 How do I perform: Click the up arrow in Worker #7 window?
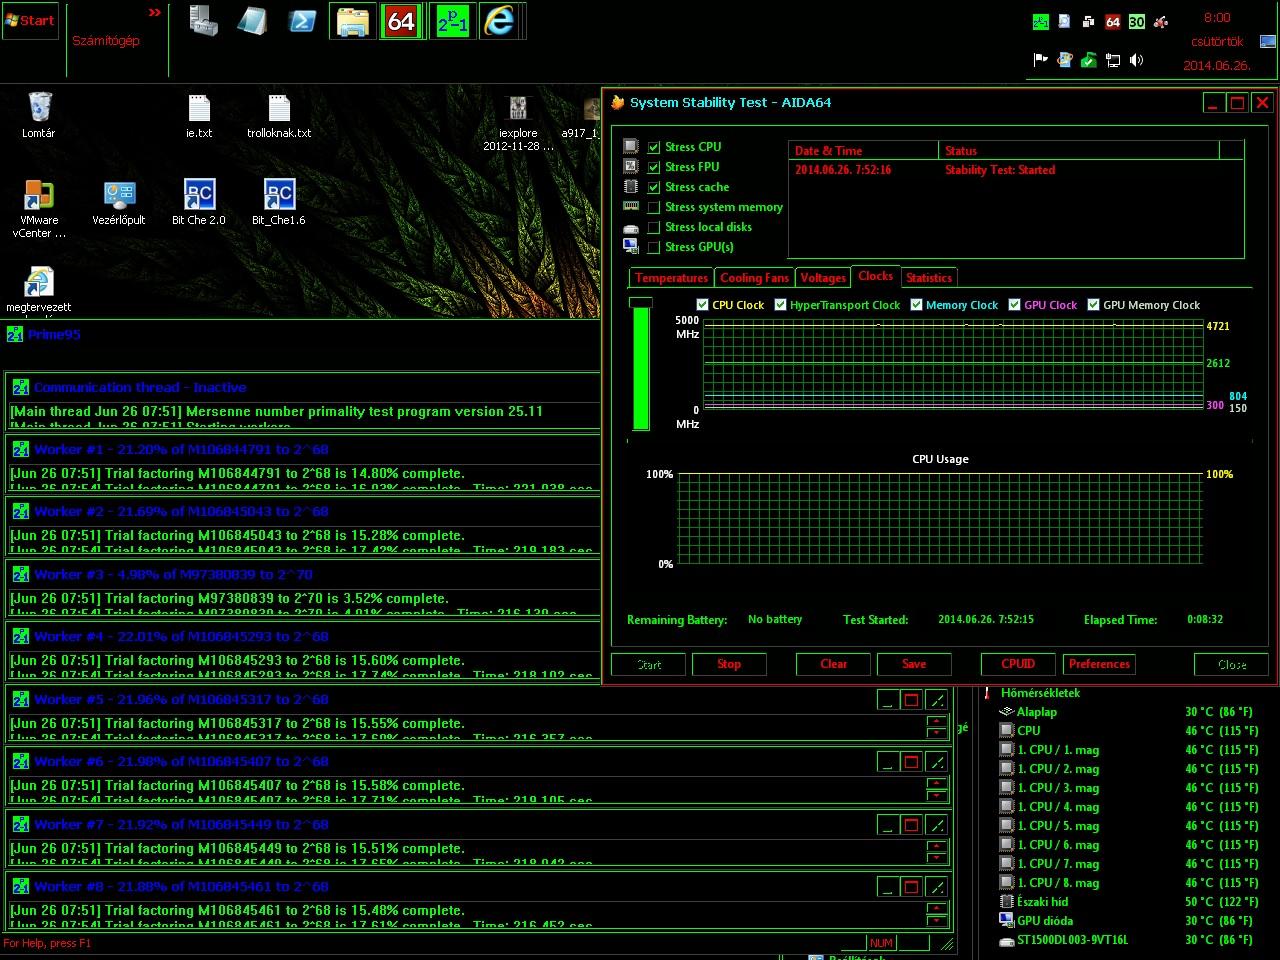click(937, 845)
